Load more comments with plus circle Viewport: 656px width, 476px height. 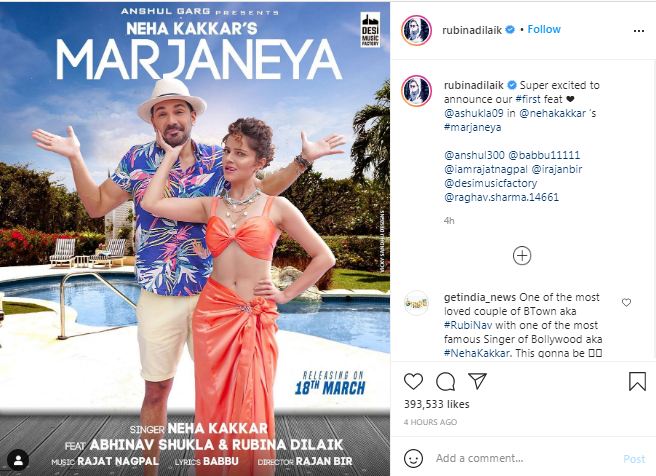(522, 256)
